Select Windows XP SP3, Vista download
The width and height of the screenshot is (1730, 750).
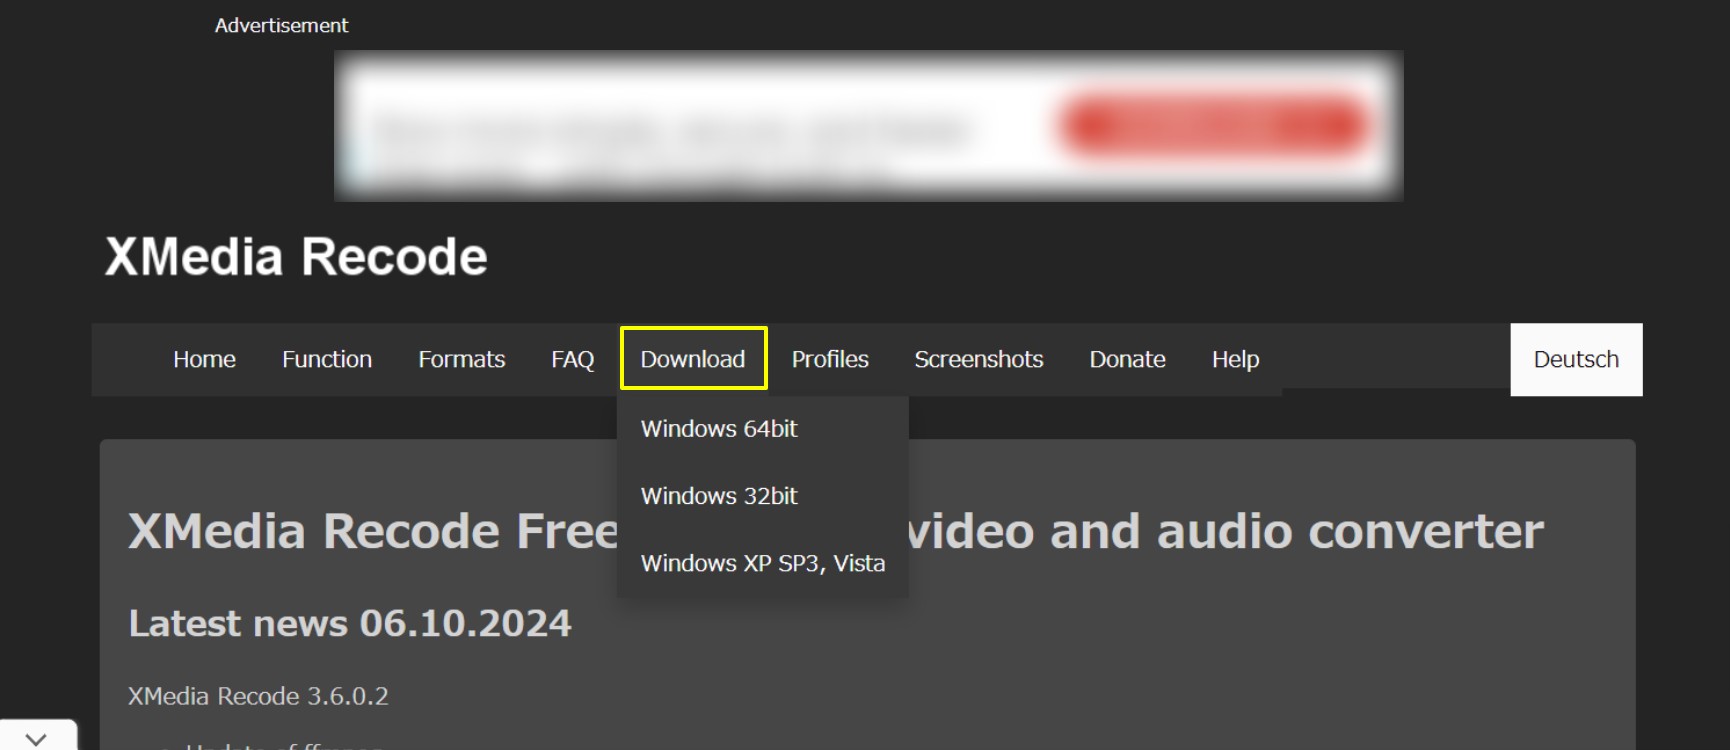coord(763,563)
